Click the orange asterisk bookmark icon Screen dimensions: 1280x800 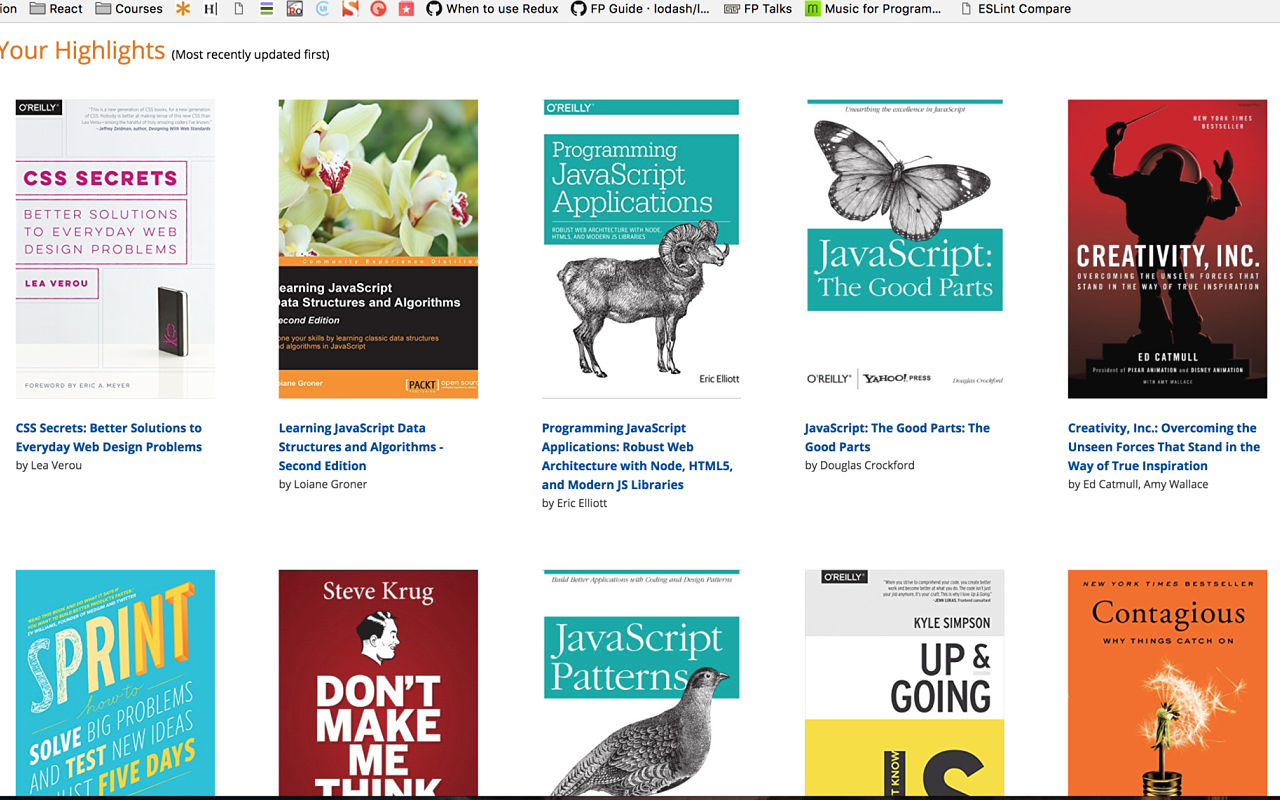[183, 9]
